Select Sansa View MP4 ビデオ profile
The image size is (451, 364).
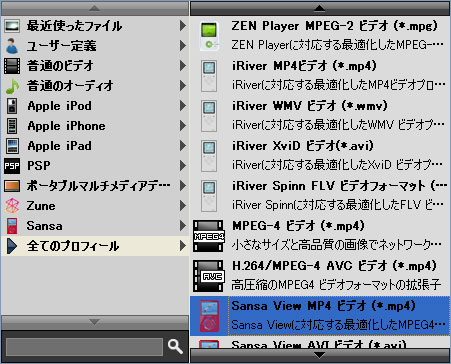point(320,316)
